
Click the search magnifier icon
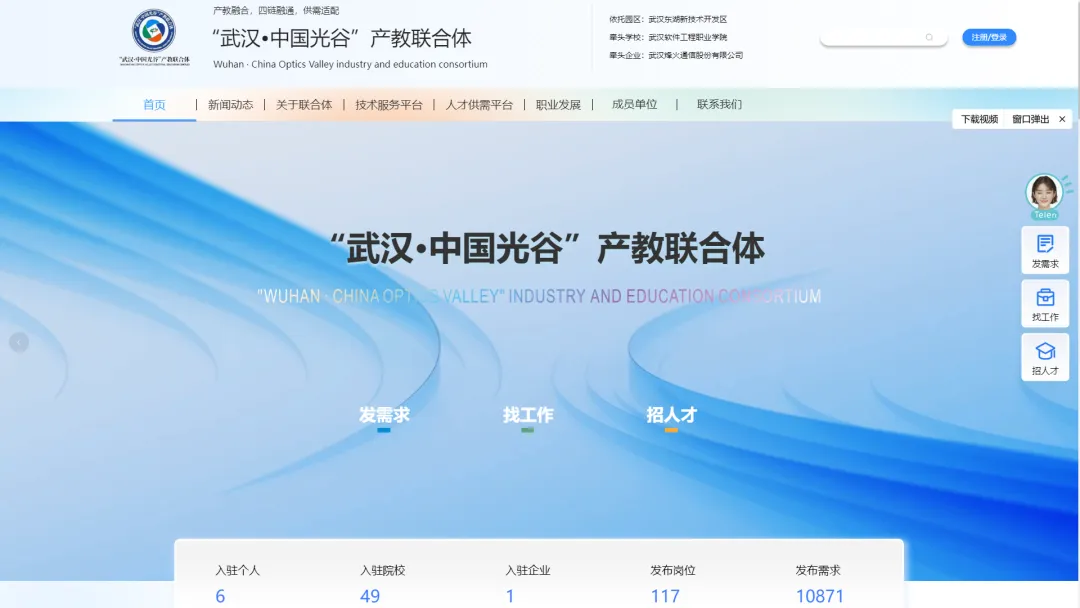click(929, 38)
